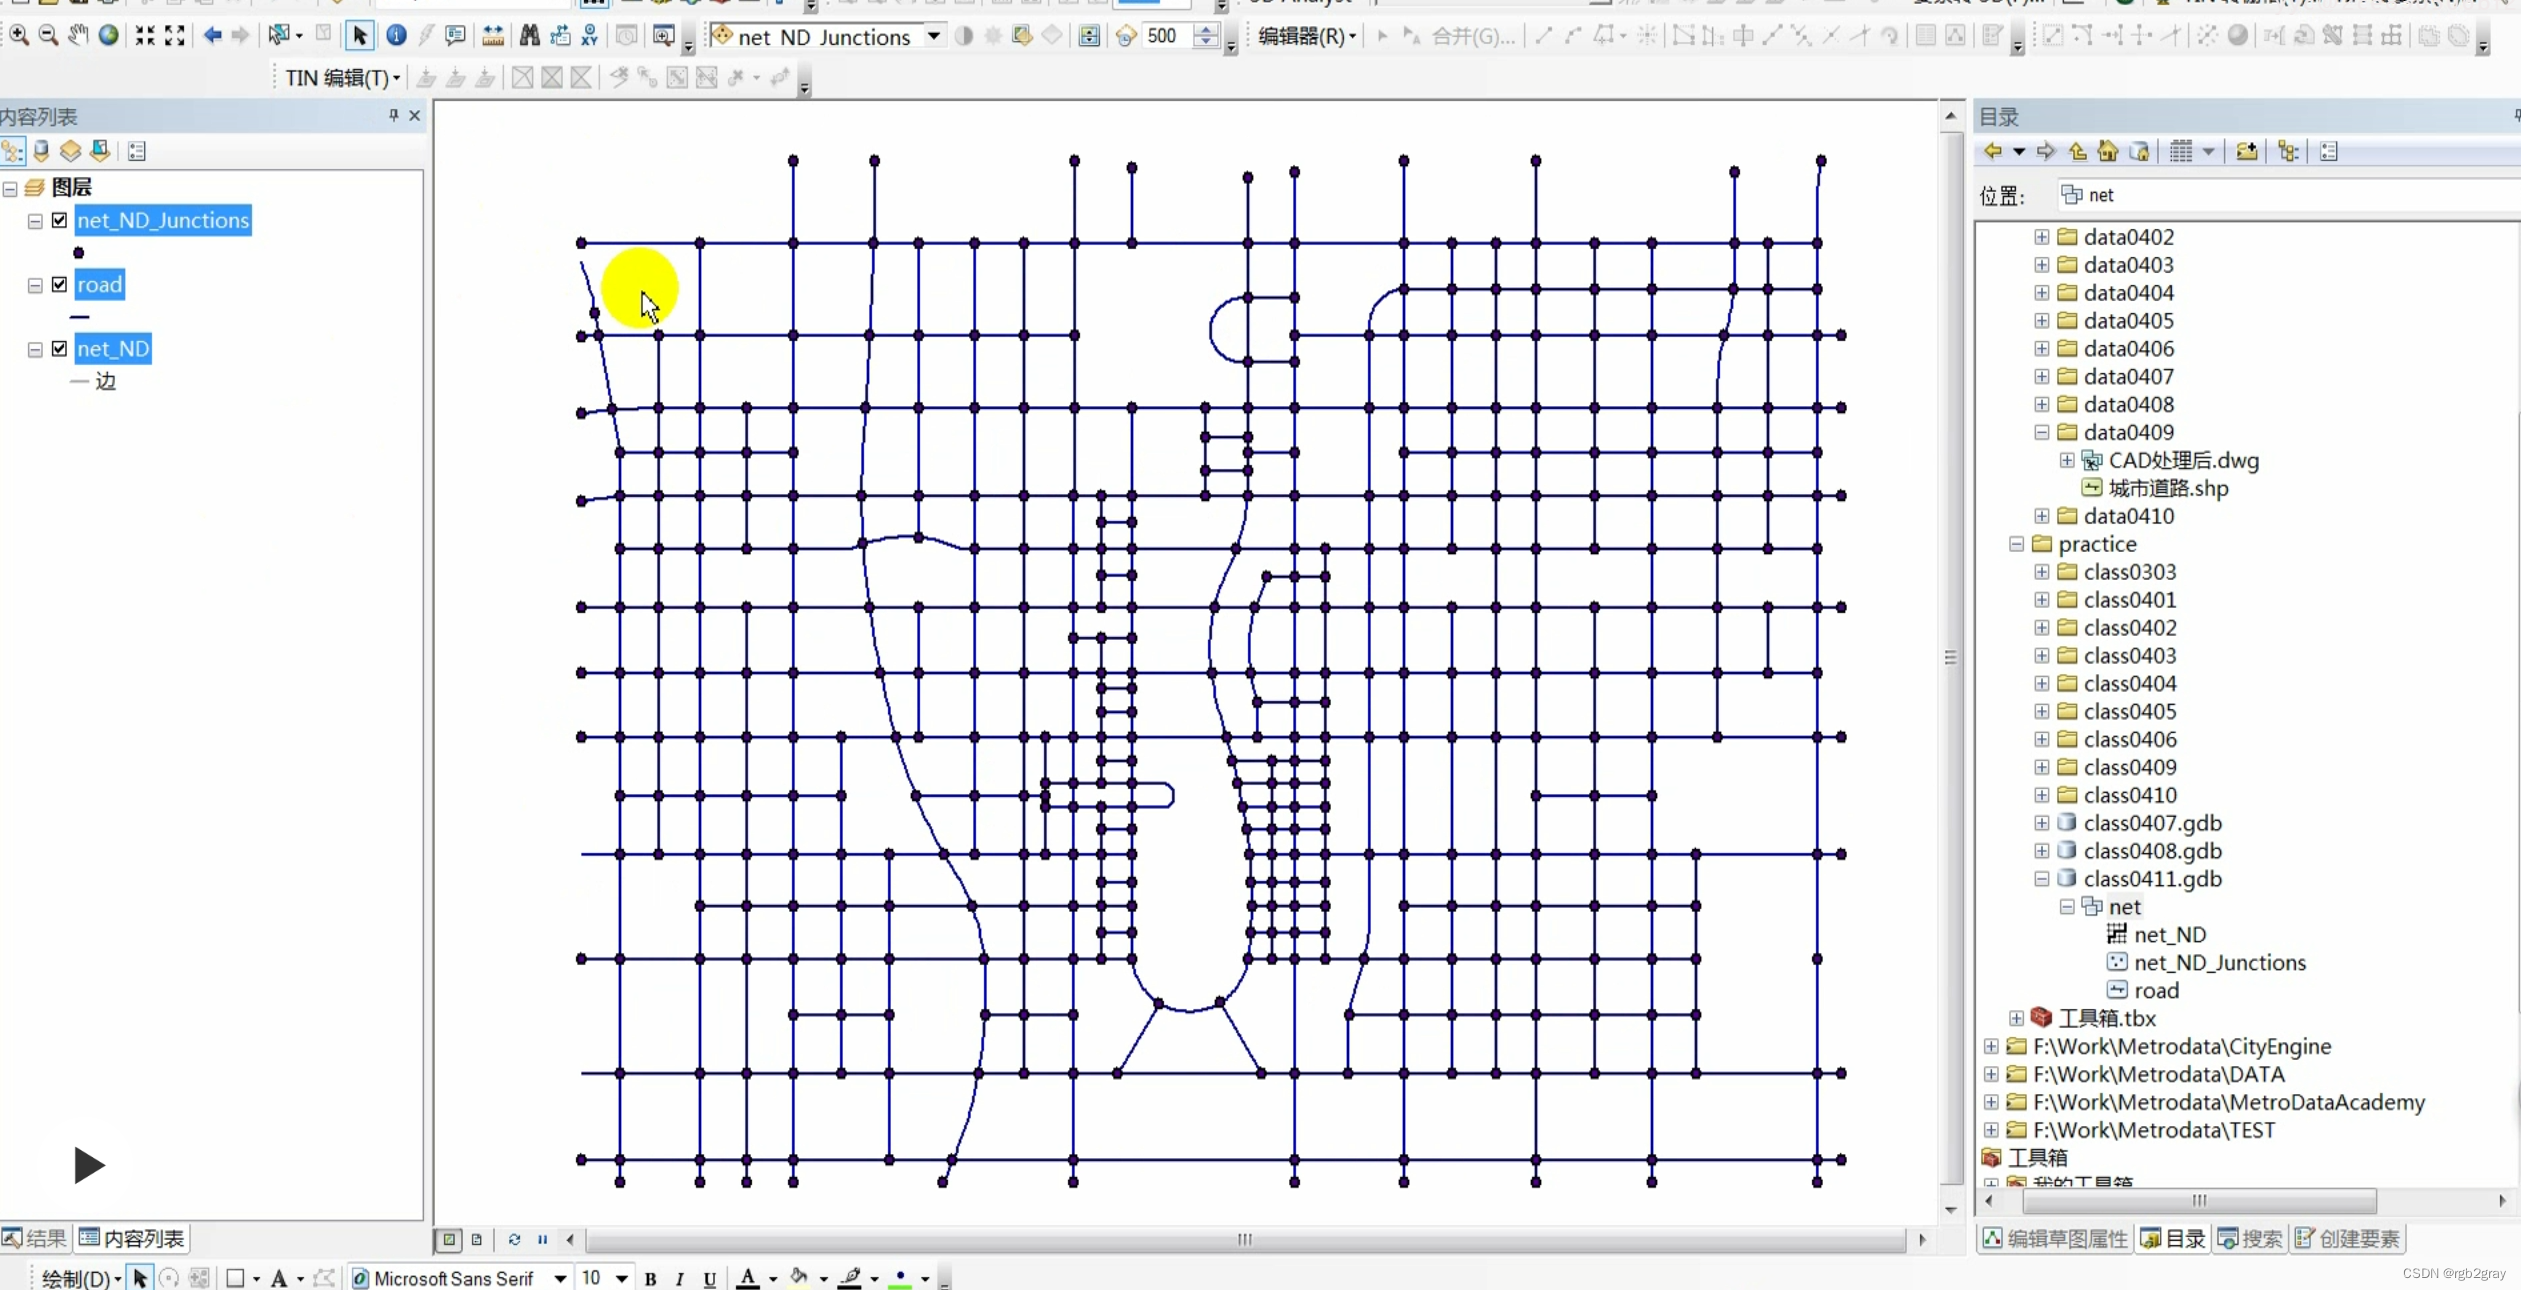Select the Identify info tool
The image size is (2521, 1290).
coord(396,36)
